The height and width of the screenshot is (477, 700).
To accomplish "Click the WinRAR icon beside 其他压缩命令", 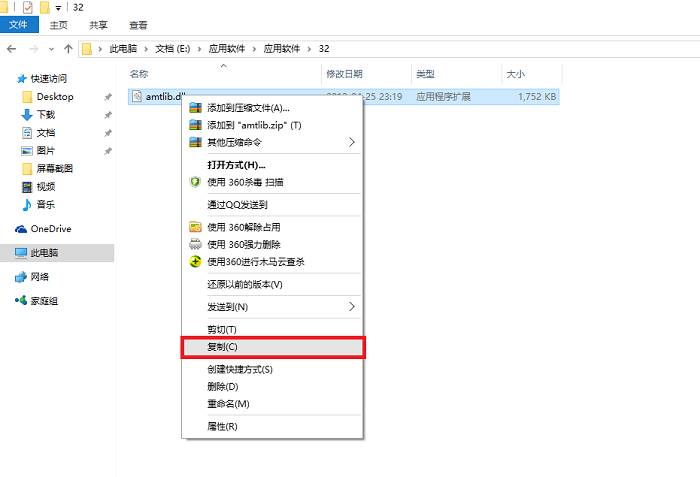I will coord(196,142).
